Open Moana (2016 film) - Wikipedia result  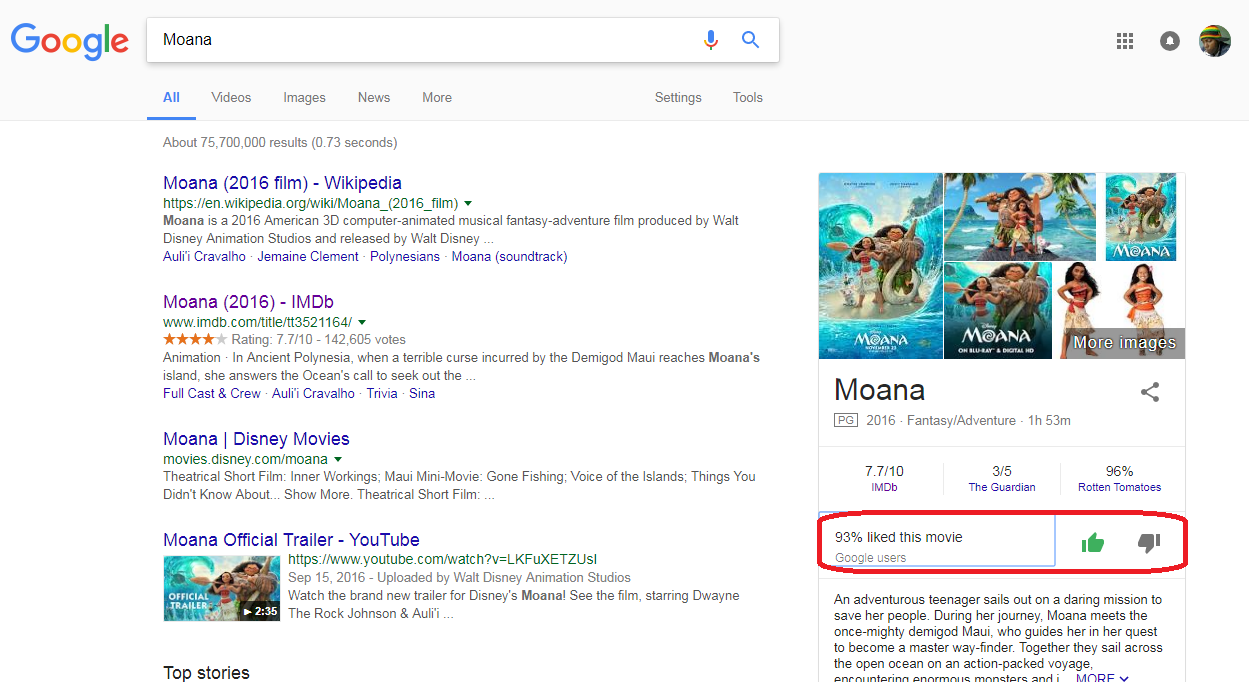click(282, 183)
